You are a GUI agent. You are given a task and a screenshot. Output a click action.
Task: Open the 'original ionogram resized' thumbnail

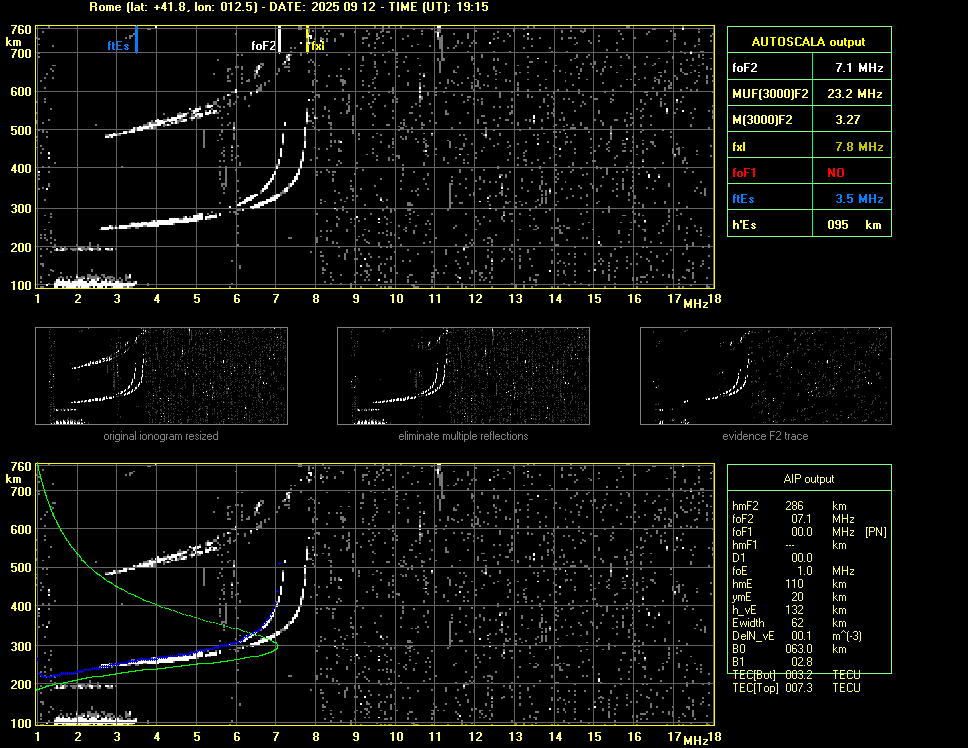point(161,376)
